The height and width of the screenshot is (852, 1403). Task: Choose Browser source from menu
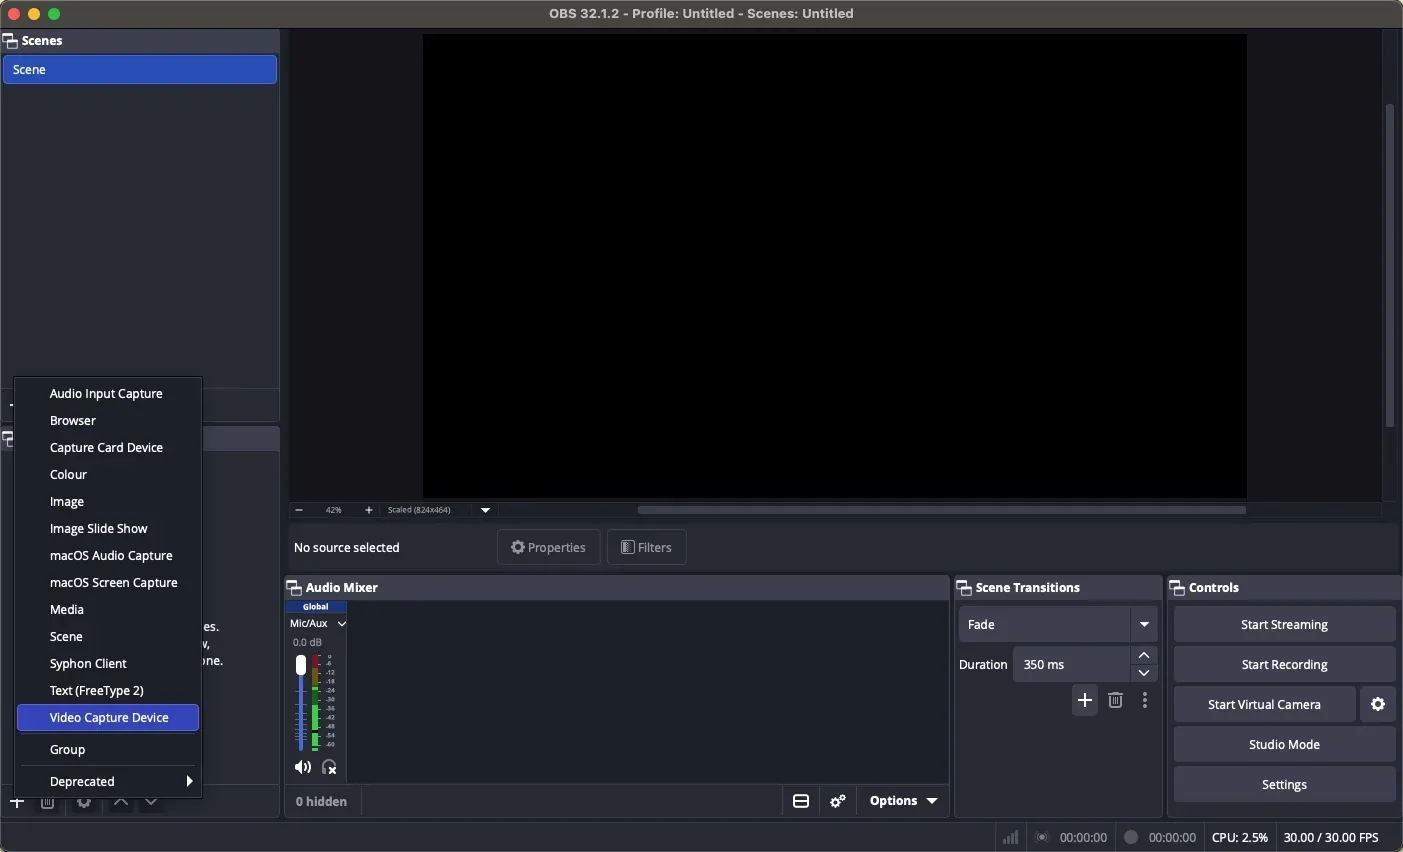pyautogui.click(x=108, y=421)
